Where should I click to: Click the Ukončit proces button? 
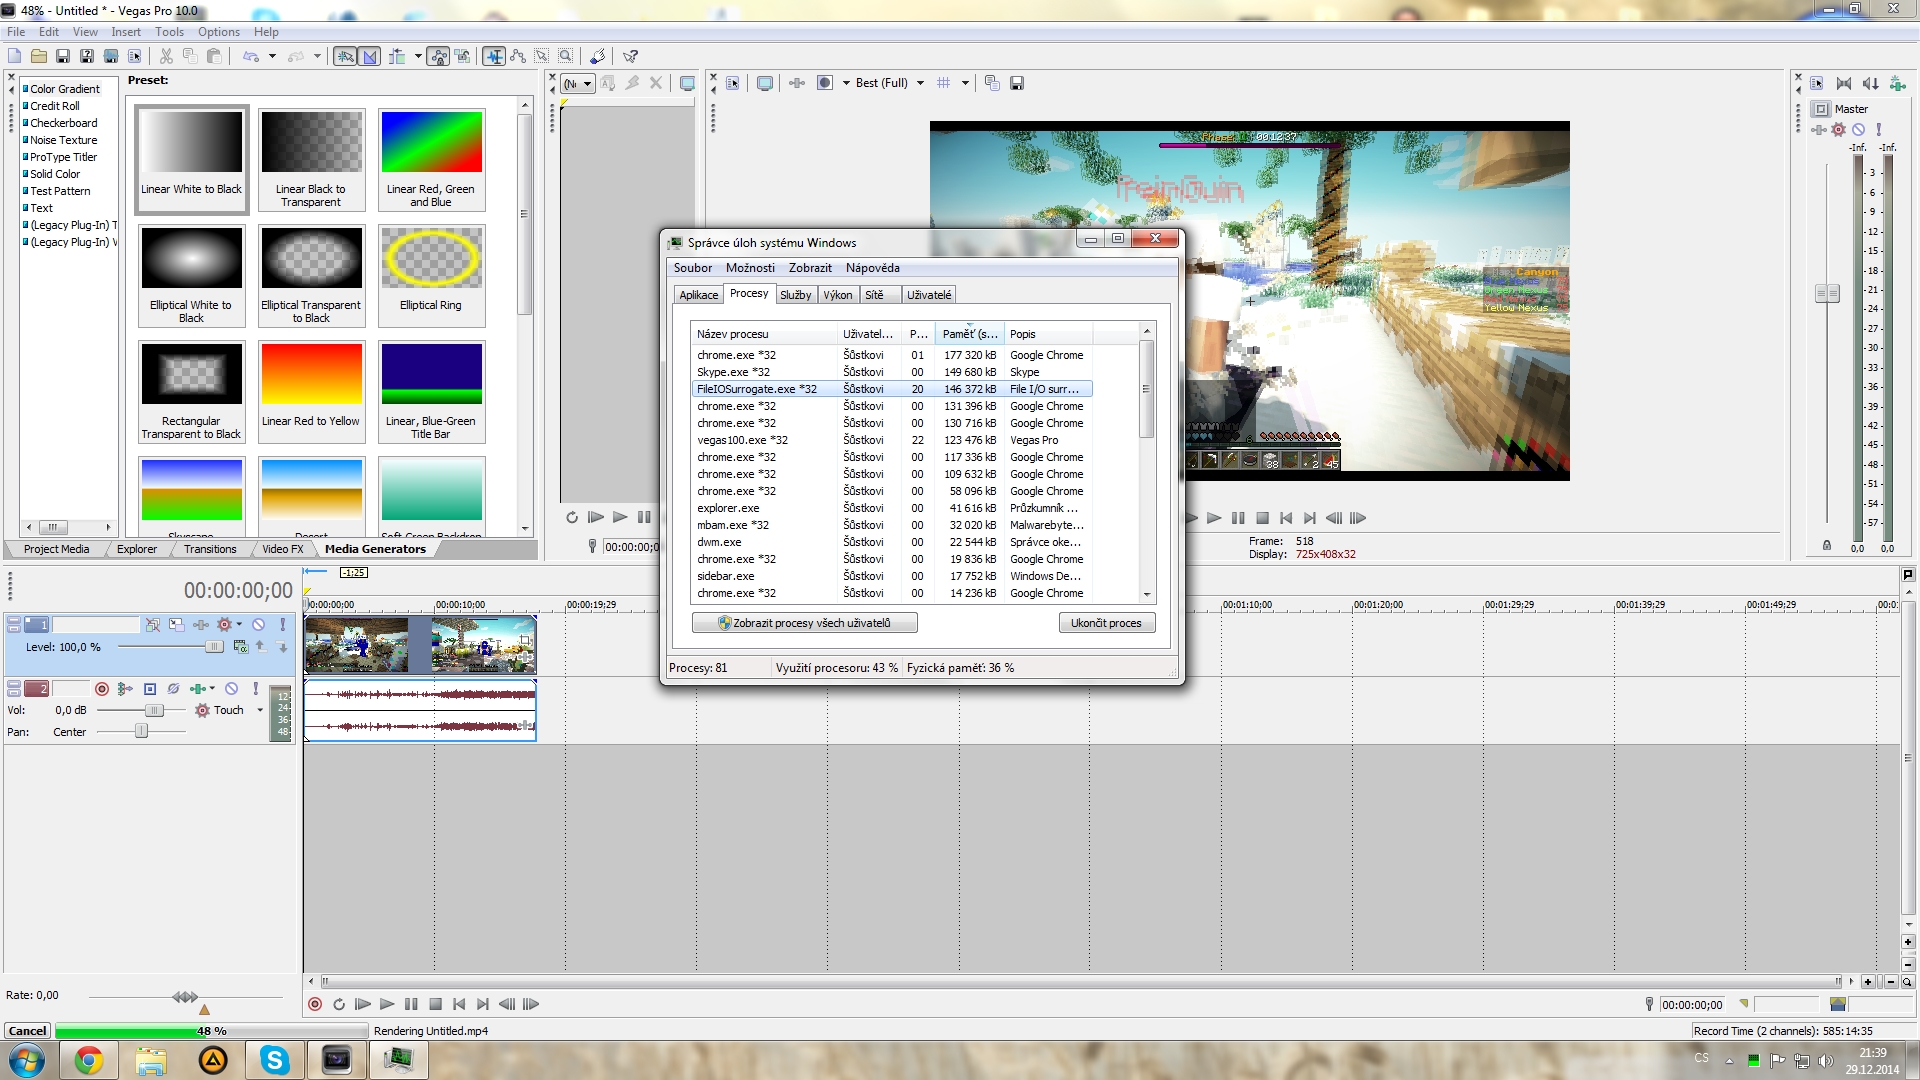coord(1106,623)
